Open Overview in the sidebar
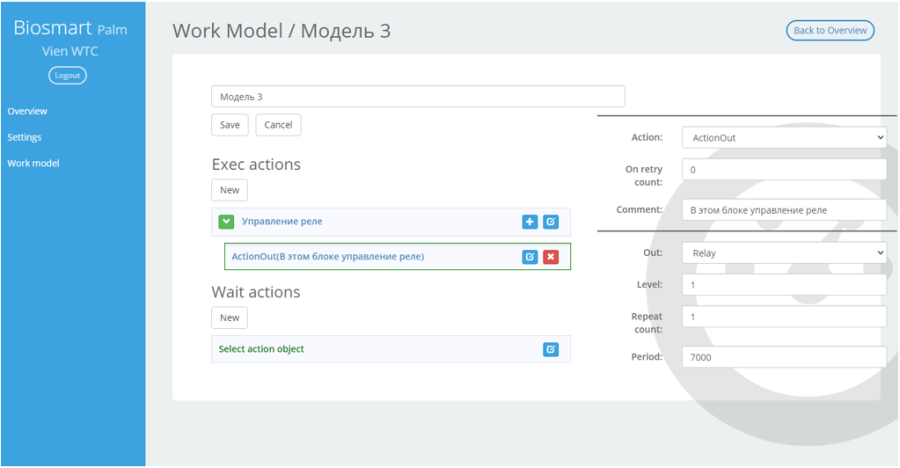This screenshot has height=468, width=900. pyautogui.click(x=28, y=111)
